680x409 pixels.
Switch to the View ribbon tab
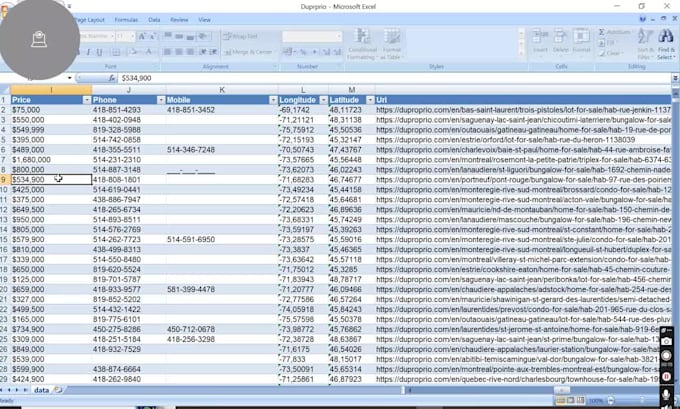pos(204,20)
